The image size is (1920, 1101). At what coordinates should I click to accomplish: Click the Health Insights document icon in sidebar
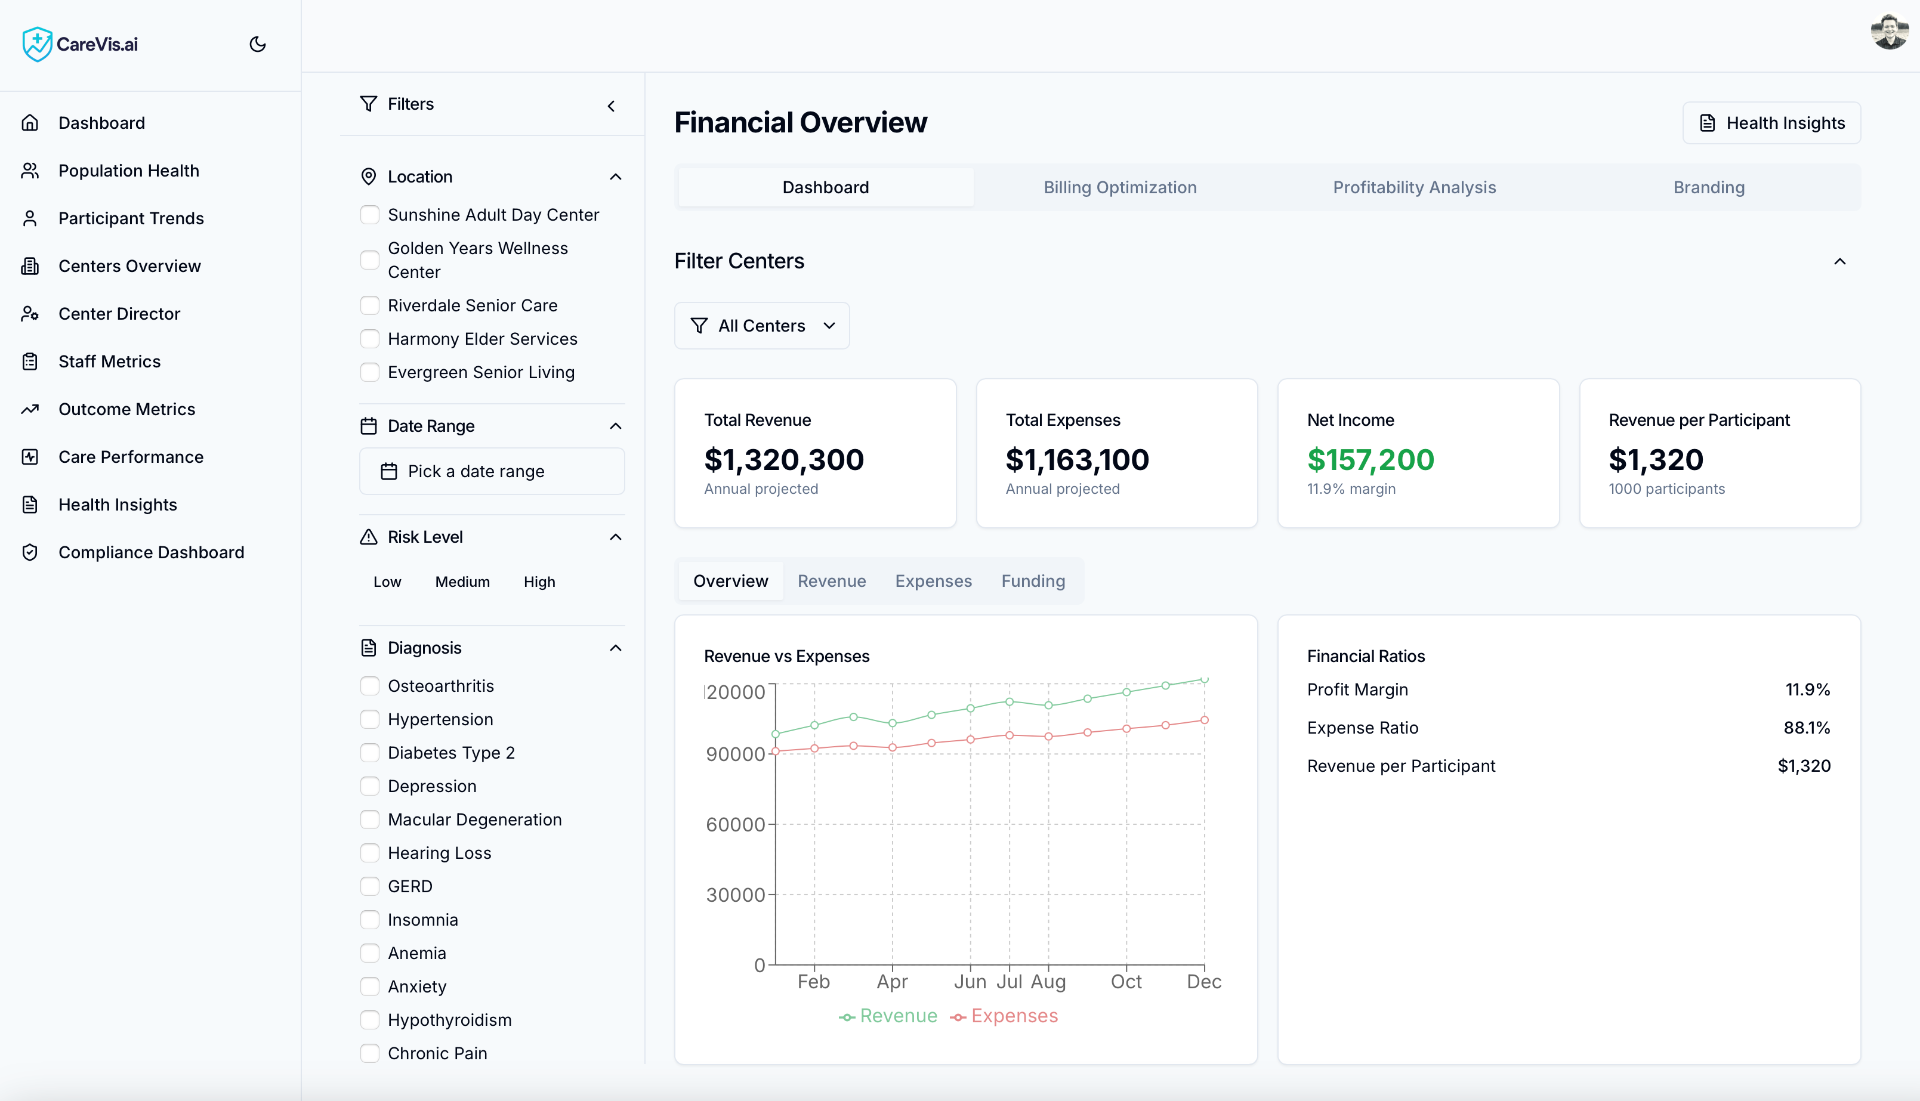[30, 505]
